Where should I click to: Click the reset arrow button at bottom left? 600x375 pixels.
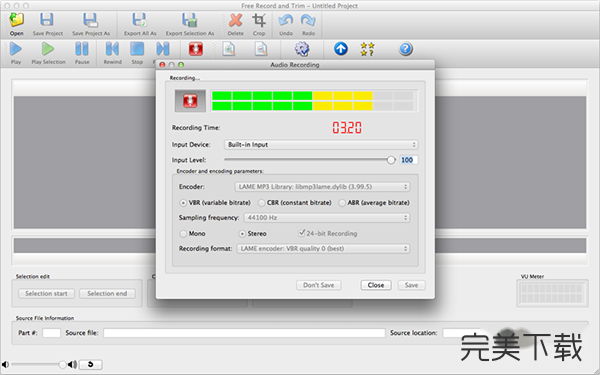pos(91,364)
